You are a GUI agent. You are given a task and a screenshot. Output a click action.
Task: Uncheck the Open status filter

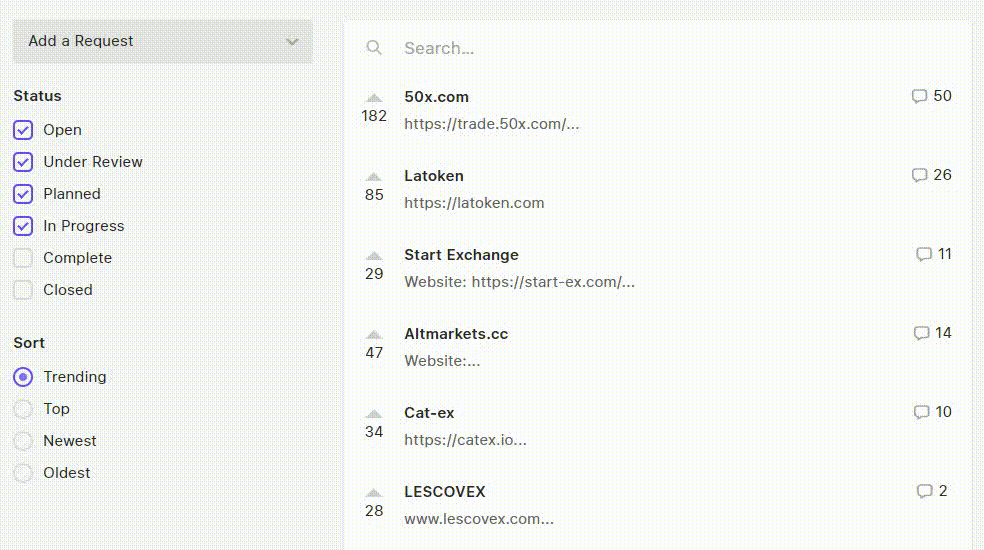coord(23,130)
